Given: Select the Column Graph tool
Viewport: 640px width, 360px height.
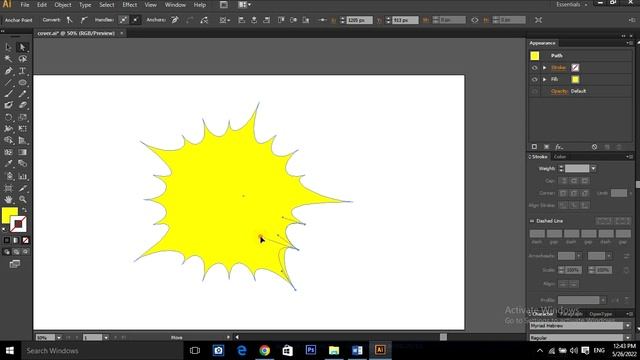Looking at the screenshot, I should pyautogui.click(x=22, y=176).
